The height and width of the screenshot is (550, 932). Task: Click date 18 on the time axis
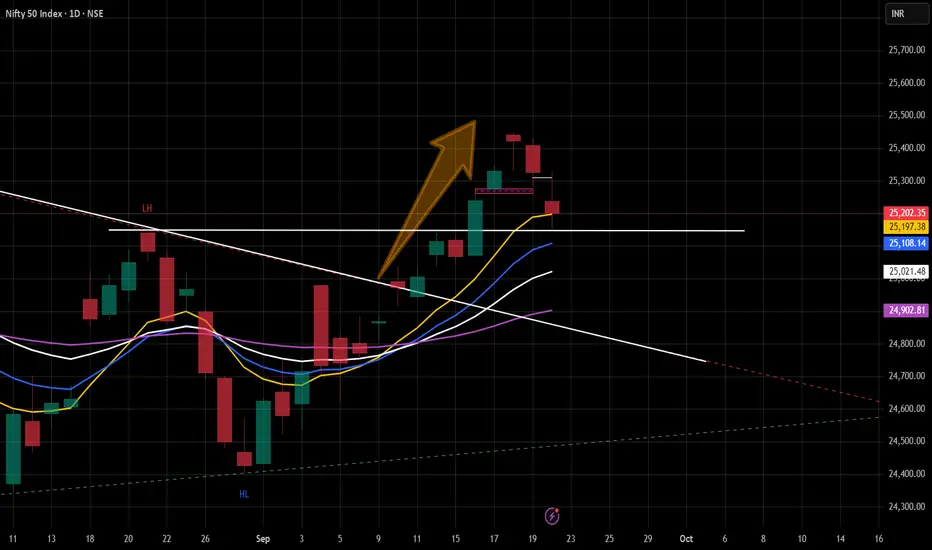[x=90, y=539]
